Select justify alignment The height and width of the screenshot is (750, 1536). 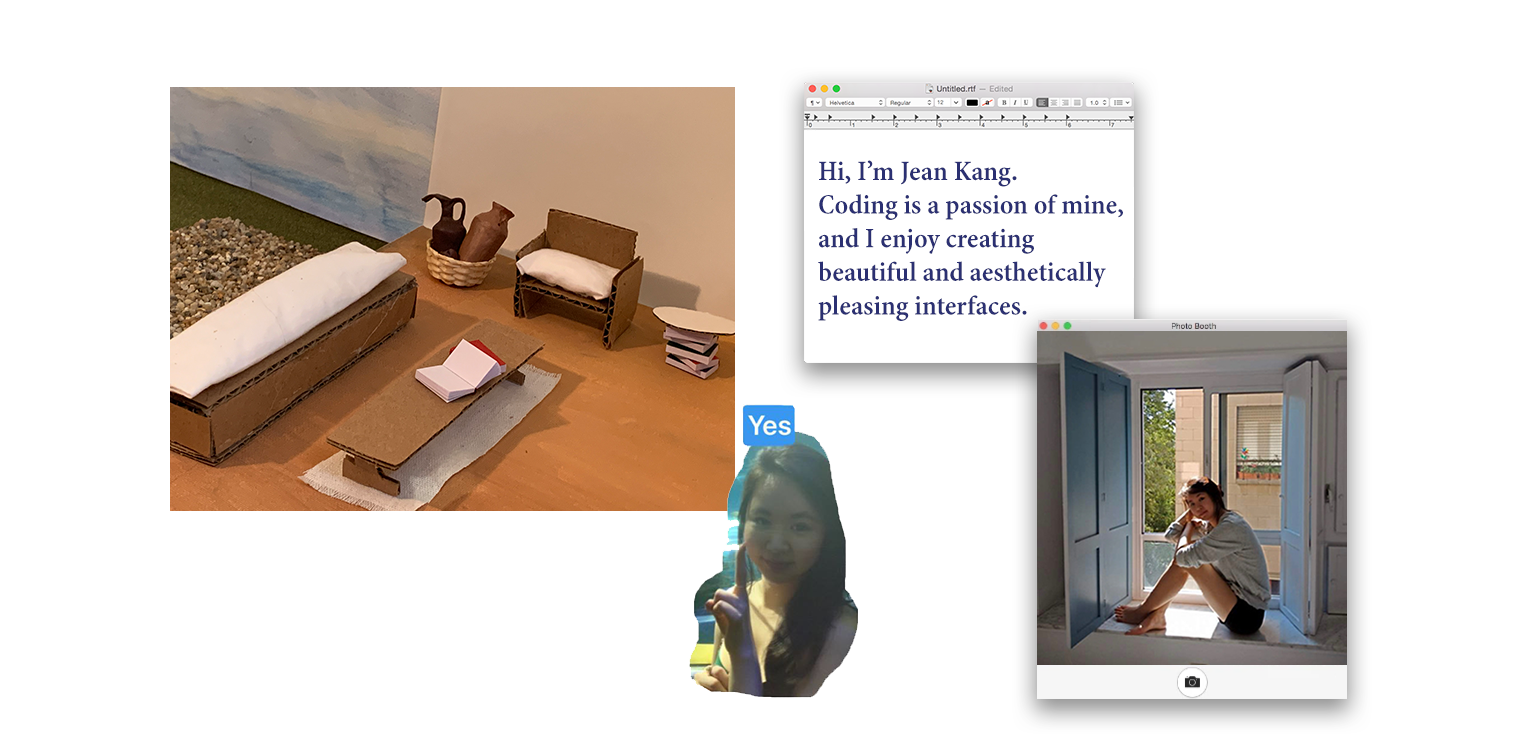coord(1077,103)
